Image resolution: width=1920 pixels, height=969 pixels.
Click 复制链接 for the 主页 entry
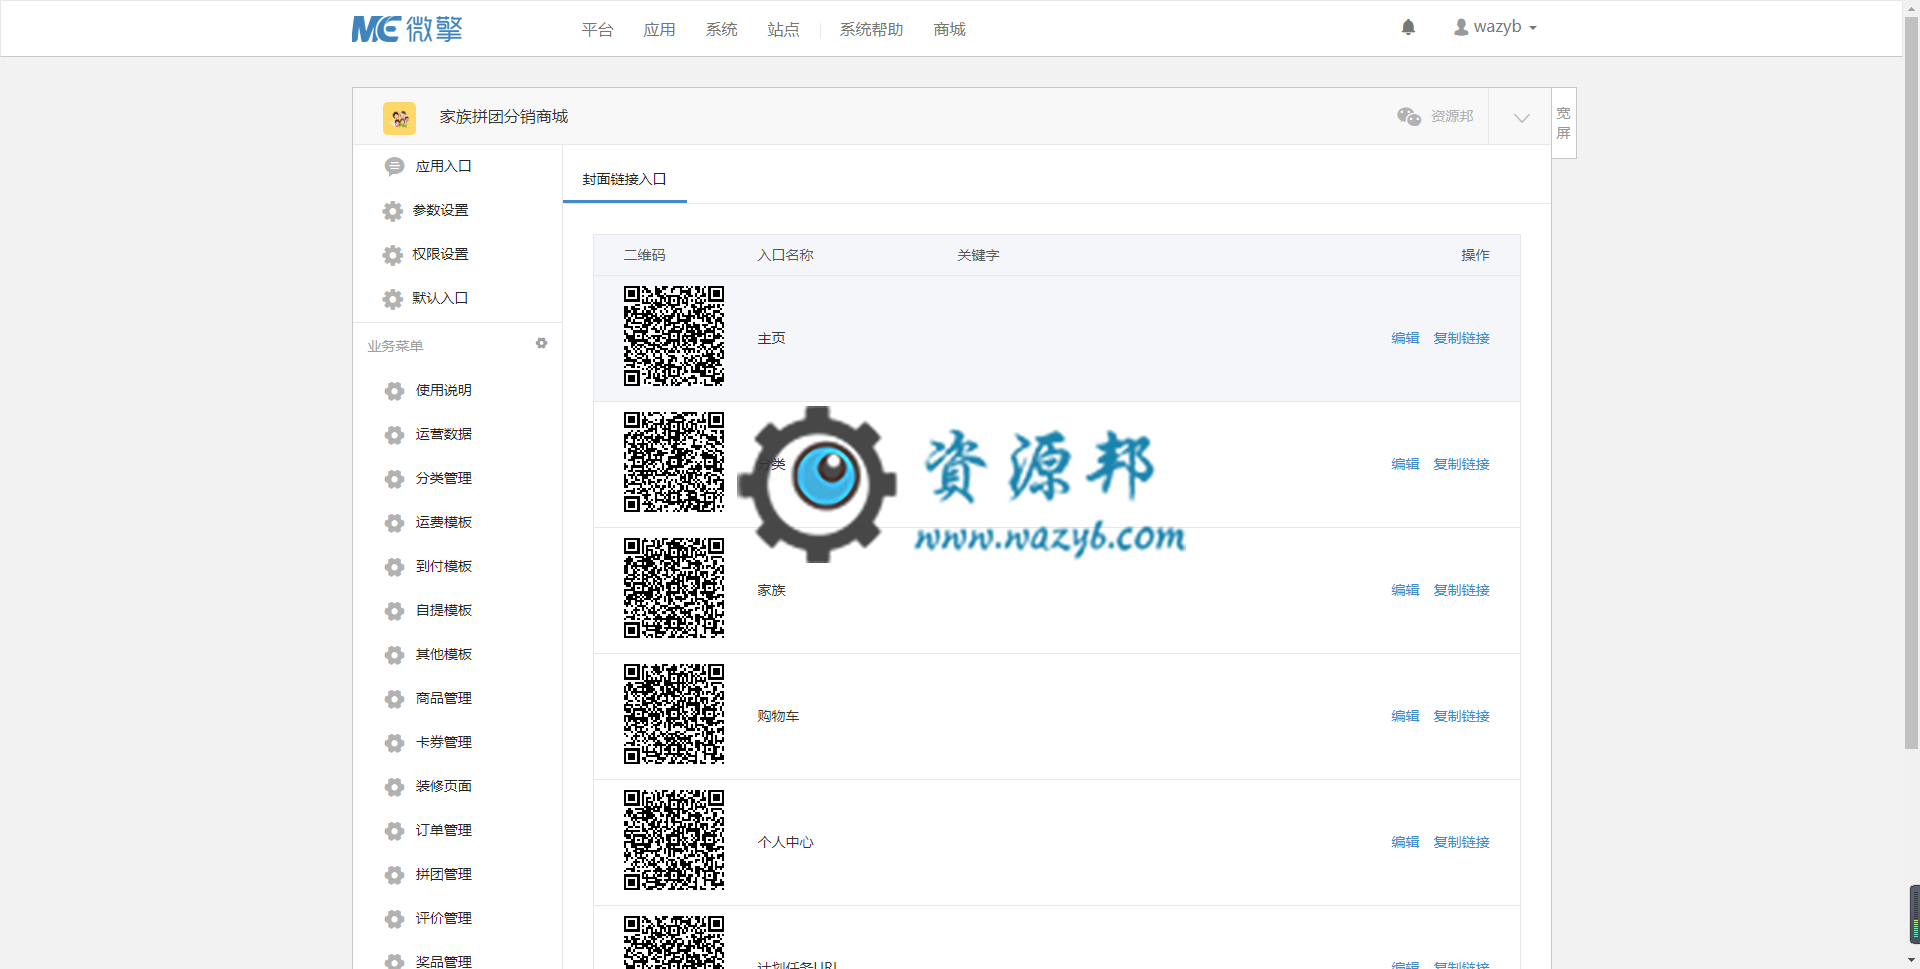(1461, 338)
